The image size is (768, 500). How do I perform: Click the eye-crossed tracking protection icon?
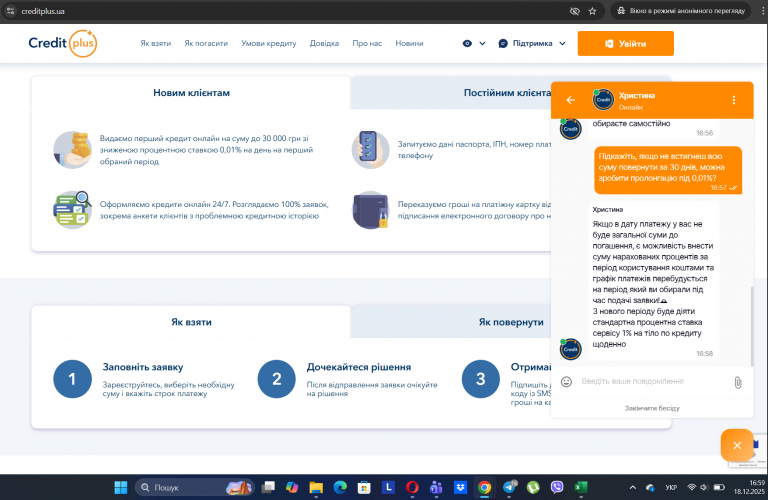575,11
